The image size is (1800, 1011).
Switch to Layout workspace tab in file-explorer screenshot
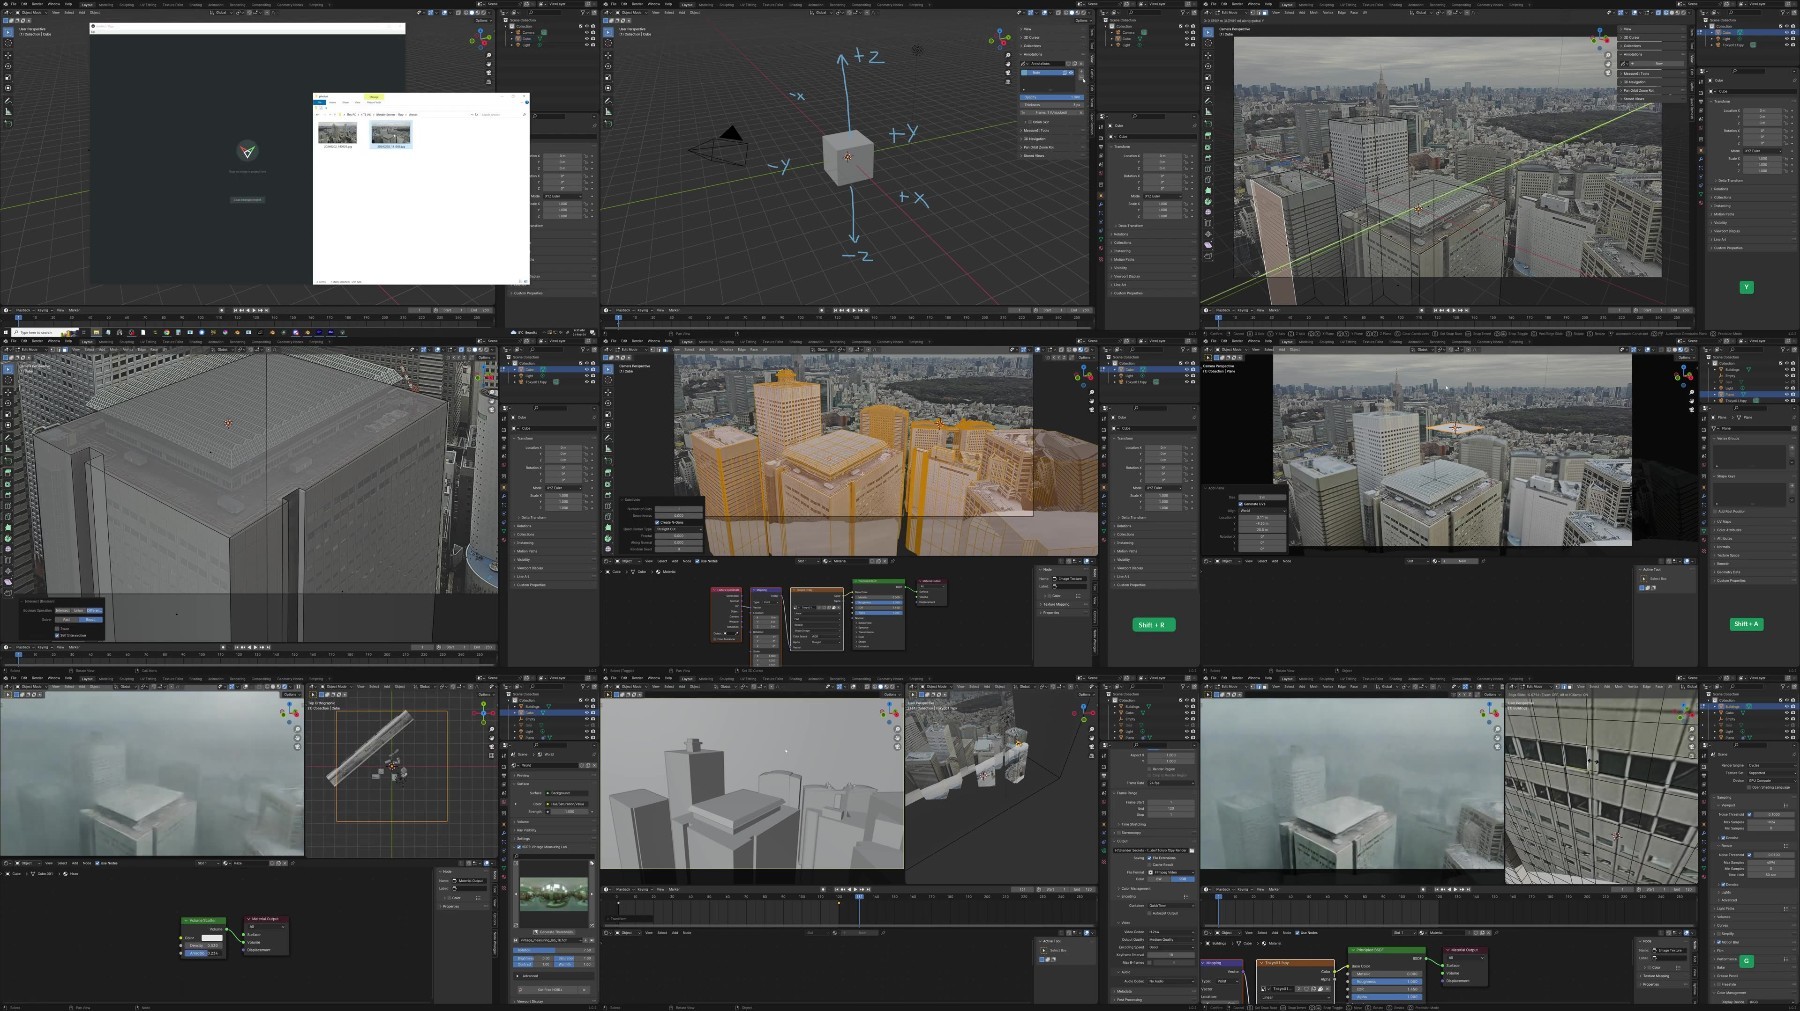click(x=87, y=4)
